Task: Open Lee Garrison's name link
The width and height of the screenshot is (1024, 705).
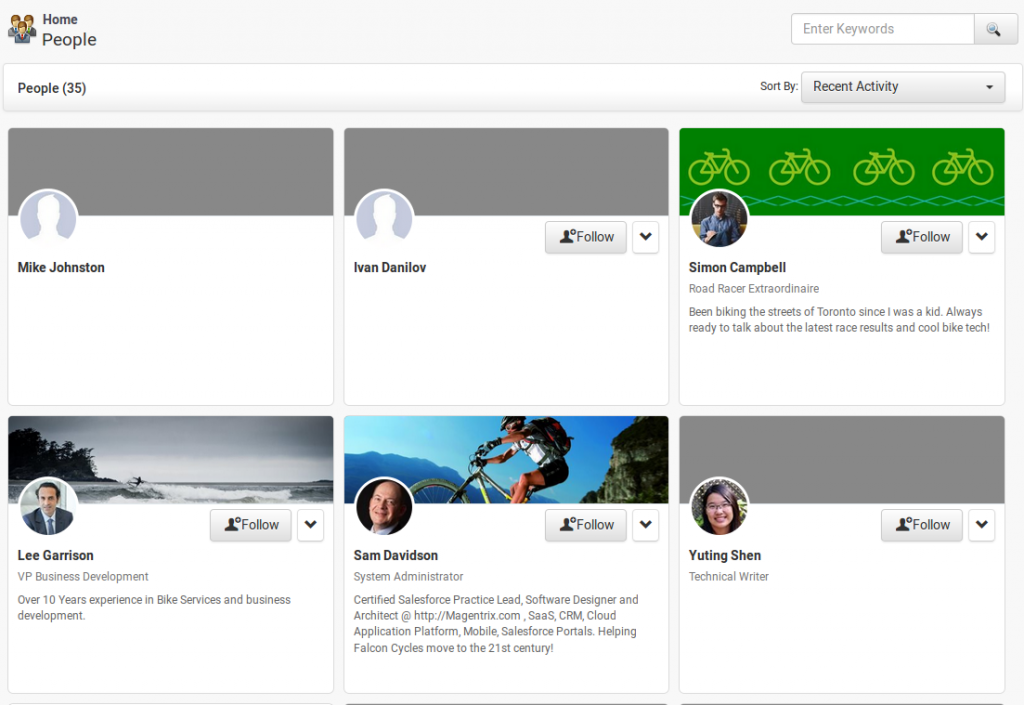Action: pos(56,556)
